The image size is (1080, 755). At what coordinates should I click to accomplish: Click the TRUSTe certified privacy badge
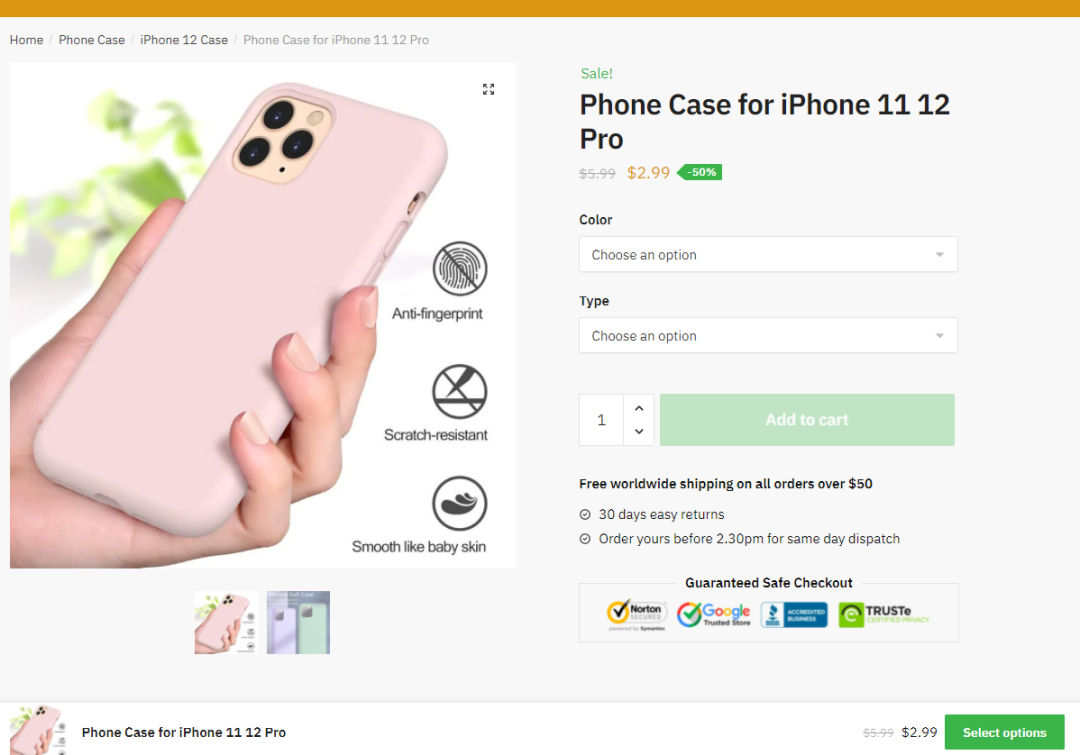click(x=884, y=614)
